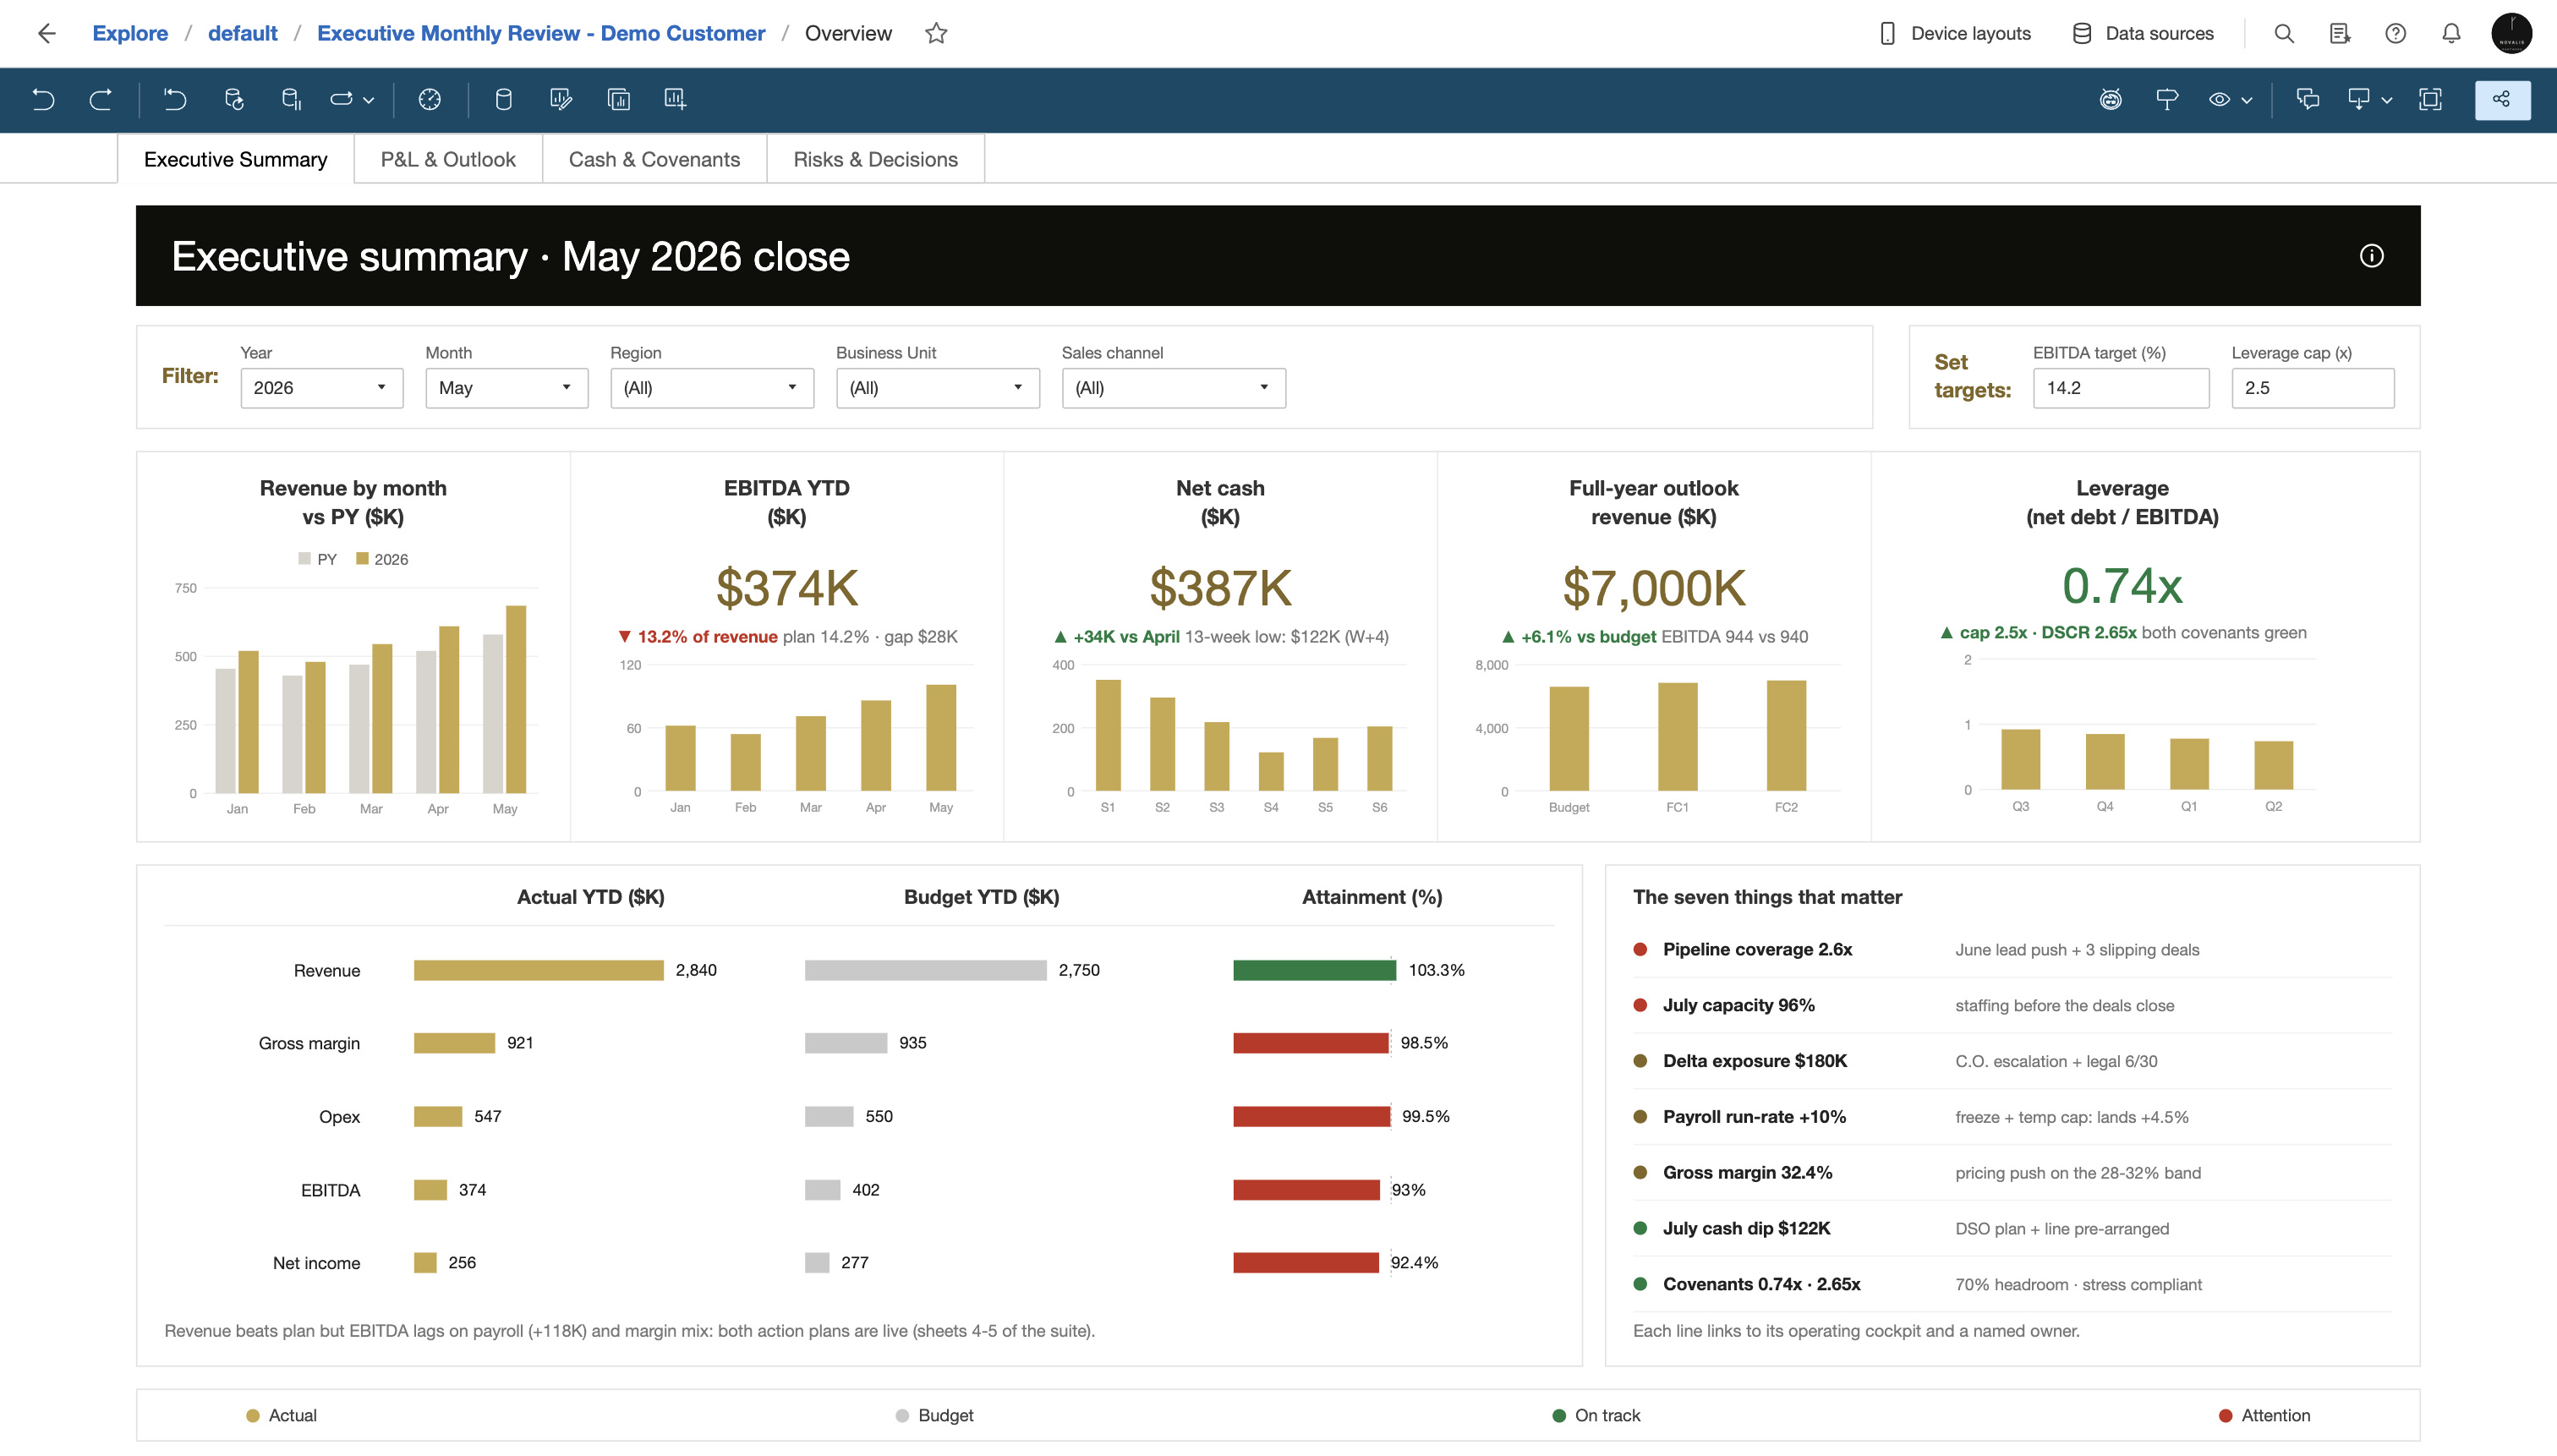The height and width of the screenshot is (1456, 2557).
Task: Open the Year filter dropdown
Action: coord(321,388)
